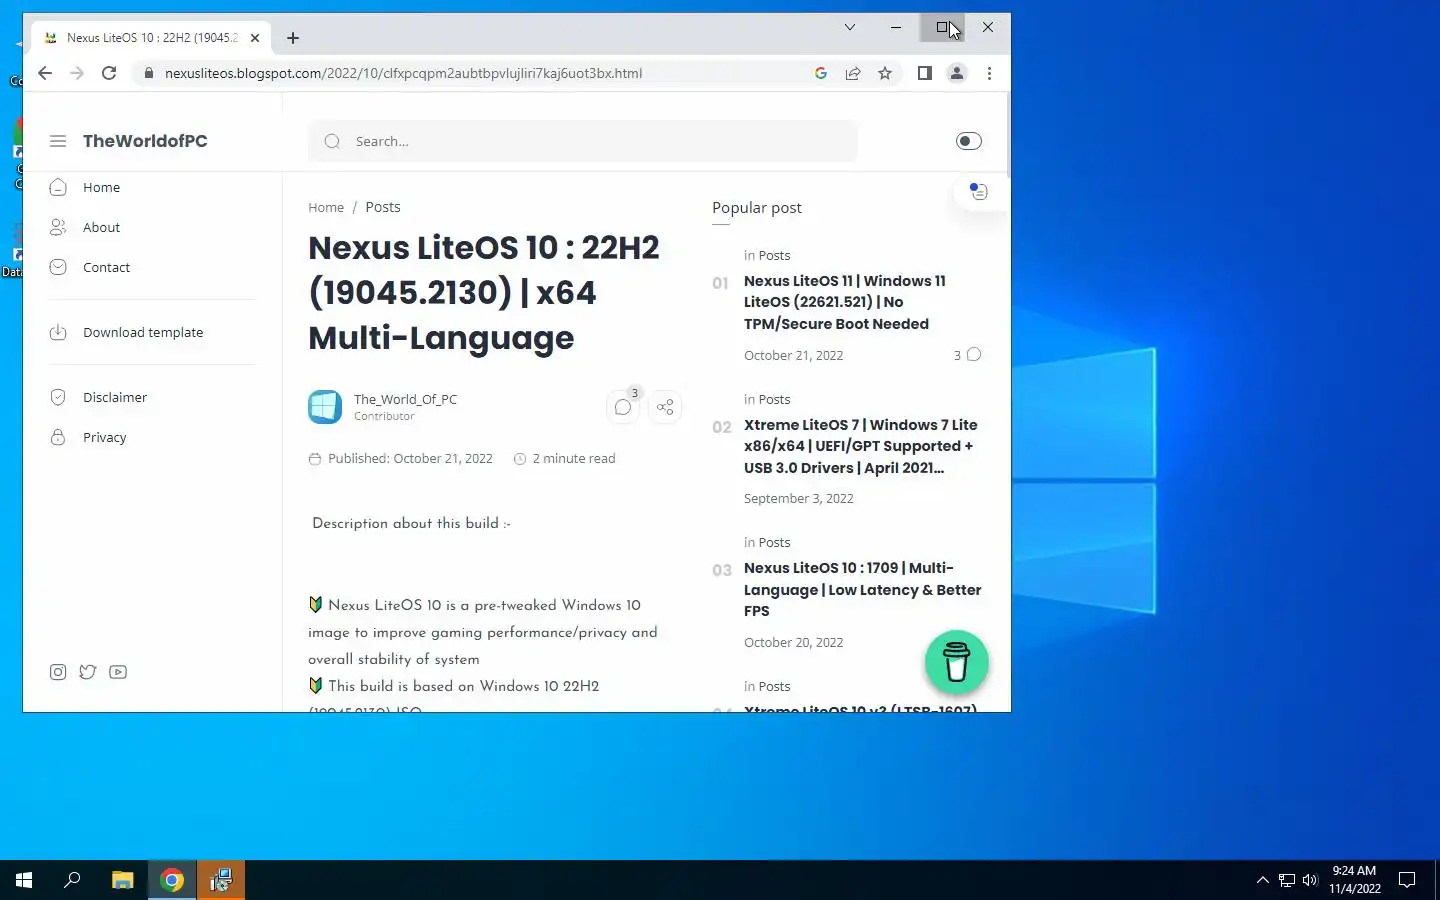Open the Disclaimer sidebar item
Viewport: 1440px width, 900px height.
(x=115, y=397)
